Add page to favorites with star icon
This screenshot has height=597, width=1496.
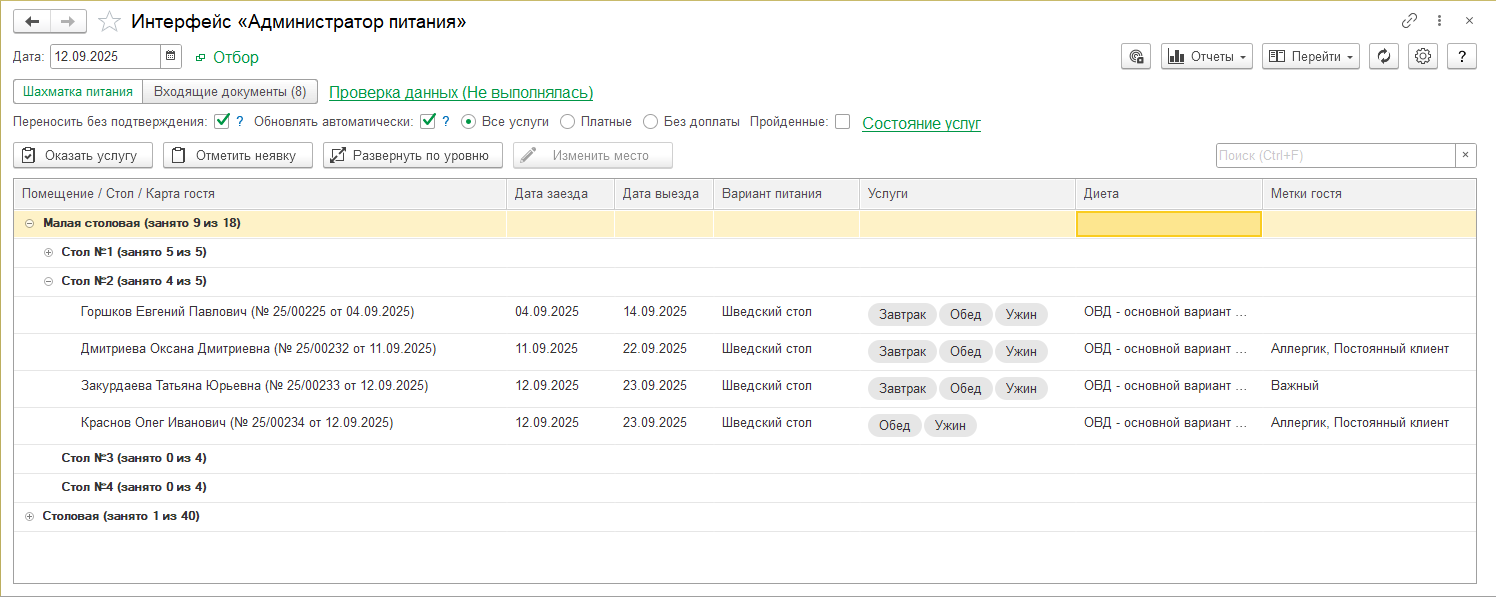110,21
